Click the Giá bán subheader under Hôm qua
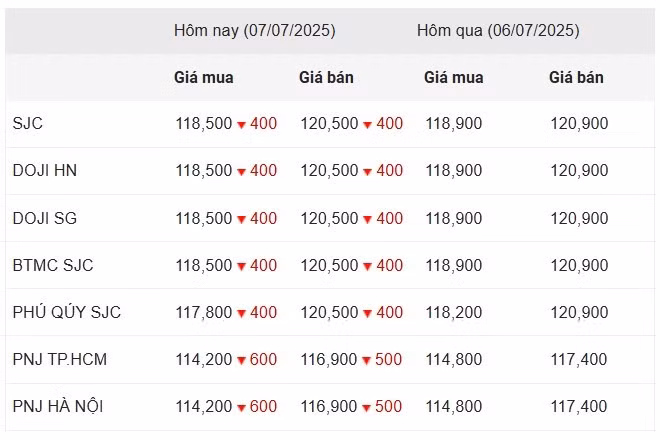This screenshot has width=660, height=440. 576,77
